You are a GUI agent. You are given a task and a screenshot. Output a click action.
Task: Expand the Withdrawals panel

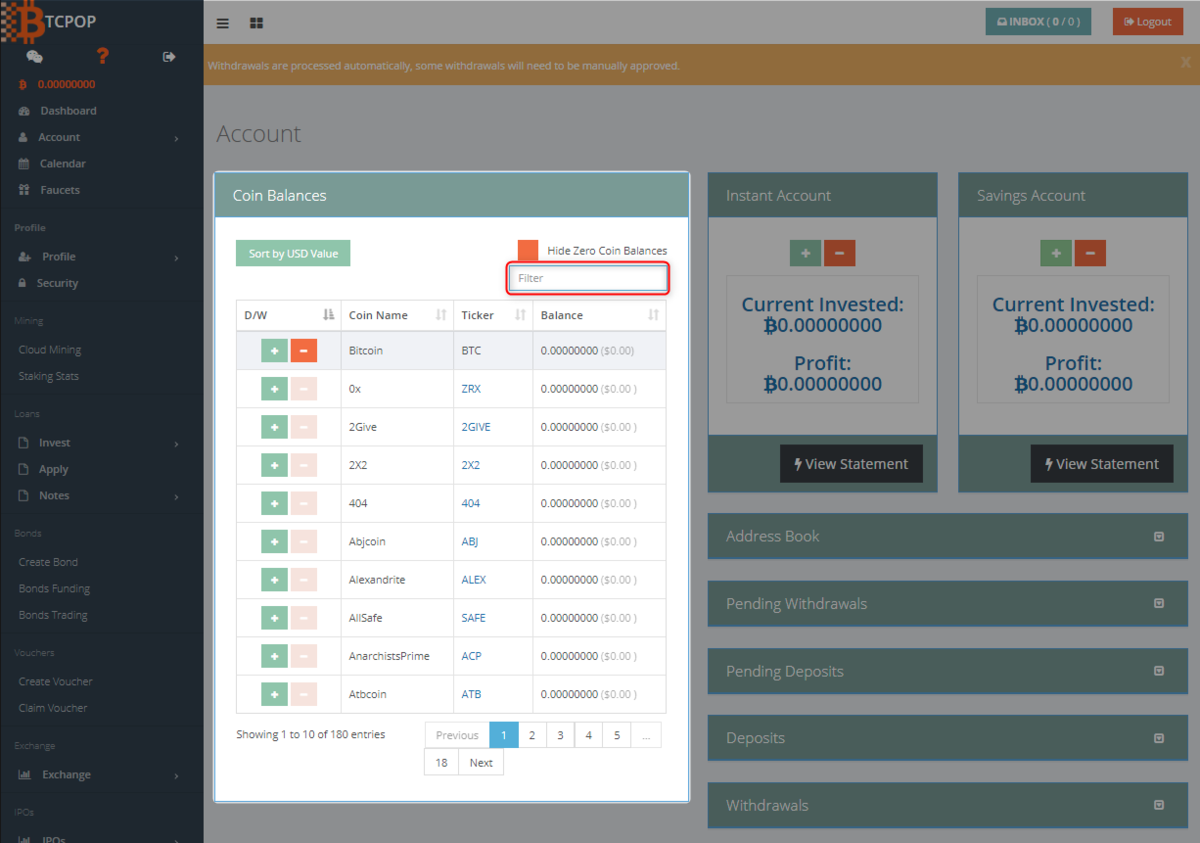[1159, 805]
